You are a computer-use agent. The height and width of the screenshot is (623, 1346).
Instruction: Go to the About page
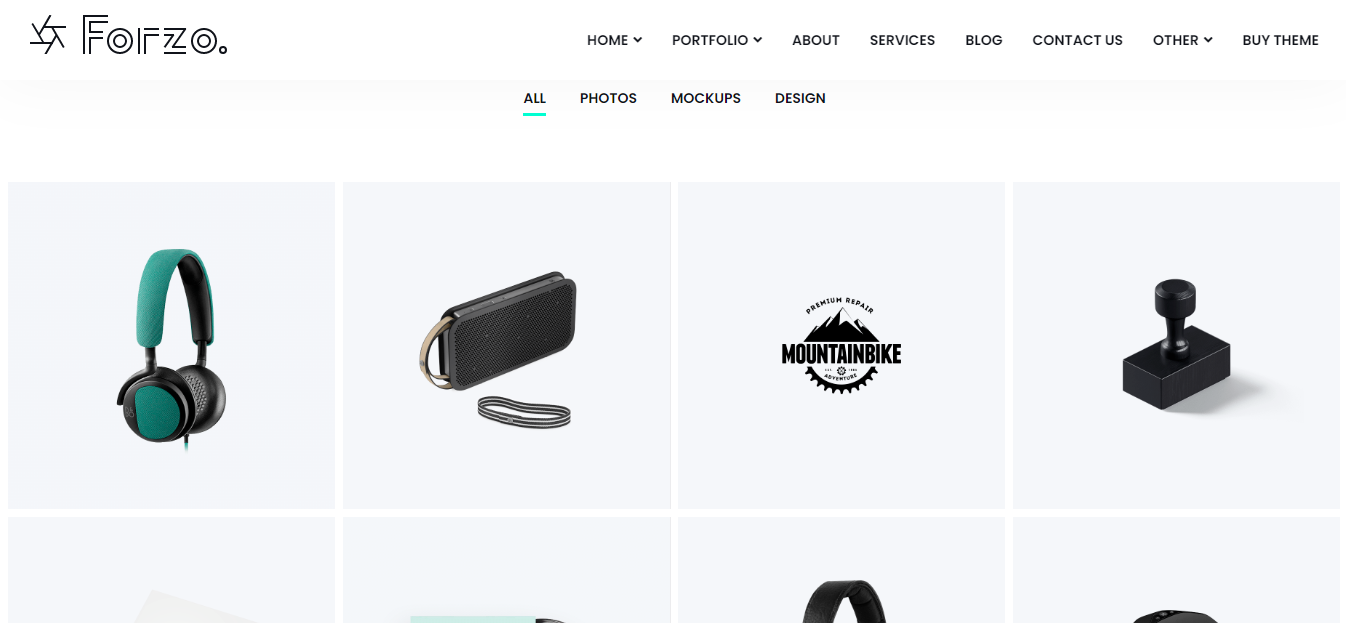(816, 40)
